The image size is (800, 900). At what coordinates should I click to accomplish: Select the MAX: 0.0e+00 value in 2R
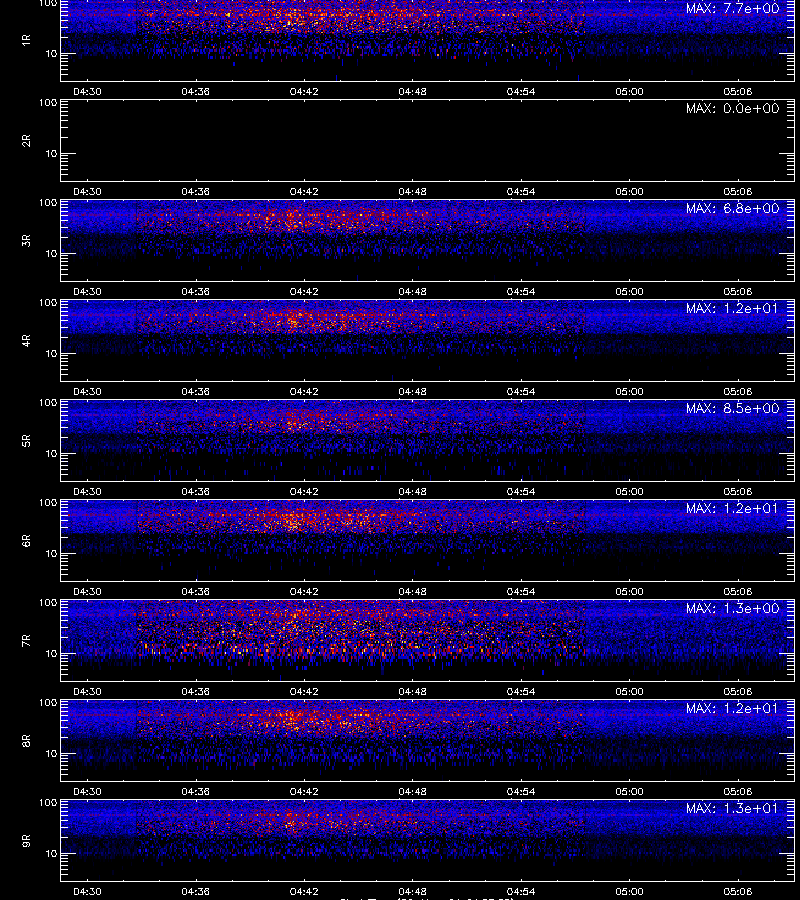coord(732,108)
